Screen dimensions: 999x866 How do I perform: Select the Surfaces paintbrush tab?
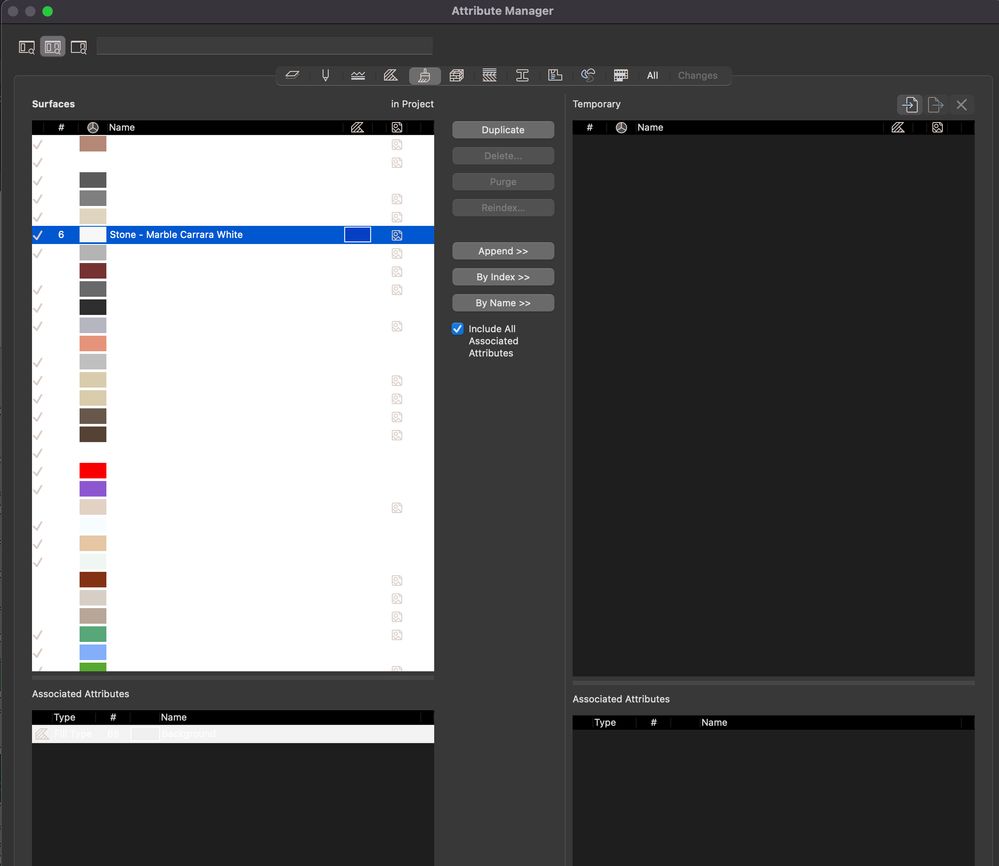424,75
